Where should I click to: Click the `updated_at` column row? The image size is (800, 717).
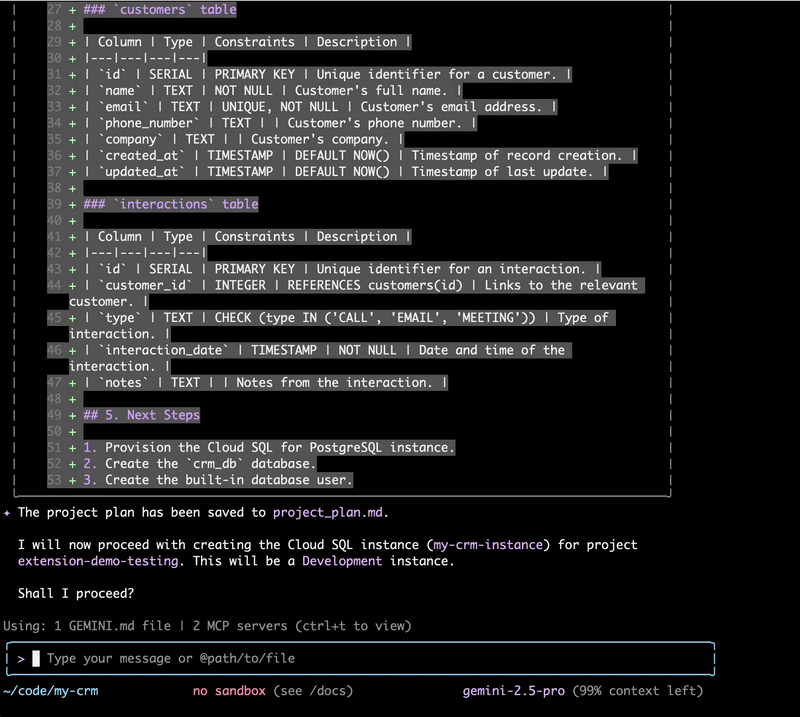tap(345, 172)
